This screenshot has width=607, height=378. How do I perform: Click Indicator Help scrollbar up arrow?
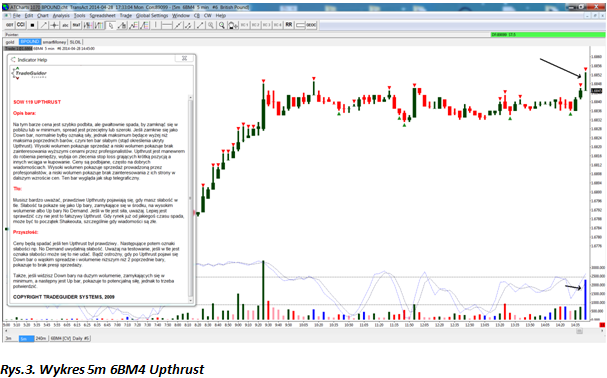coord(190,97)
